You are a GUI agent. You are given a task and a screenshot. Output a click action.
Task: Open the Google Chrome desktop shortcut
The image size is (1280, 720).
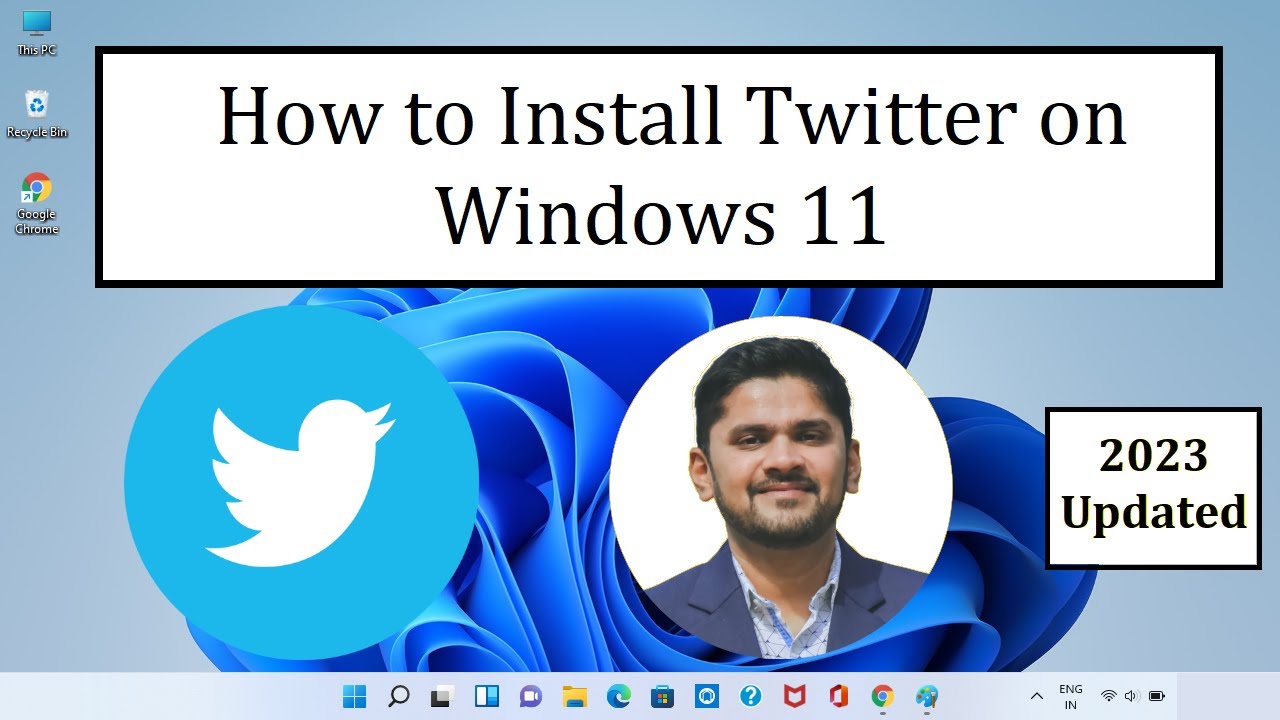[37, 204]
